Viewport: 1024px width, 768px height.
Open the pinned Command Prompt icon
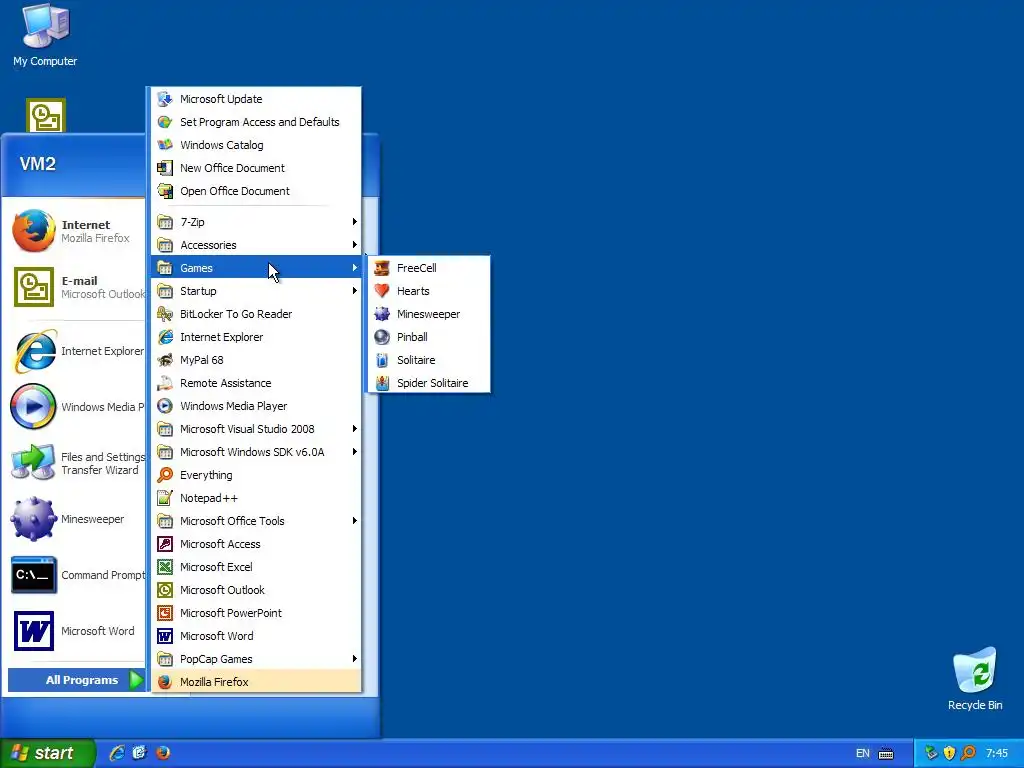pyautogui.click(x=33, y=575)
